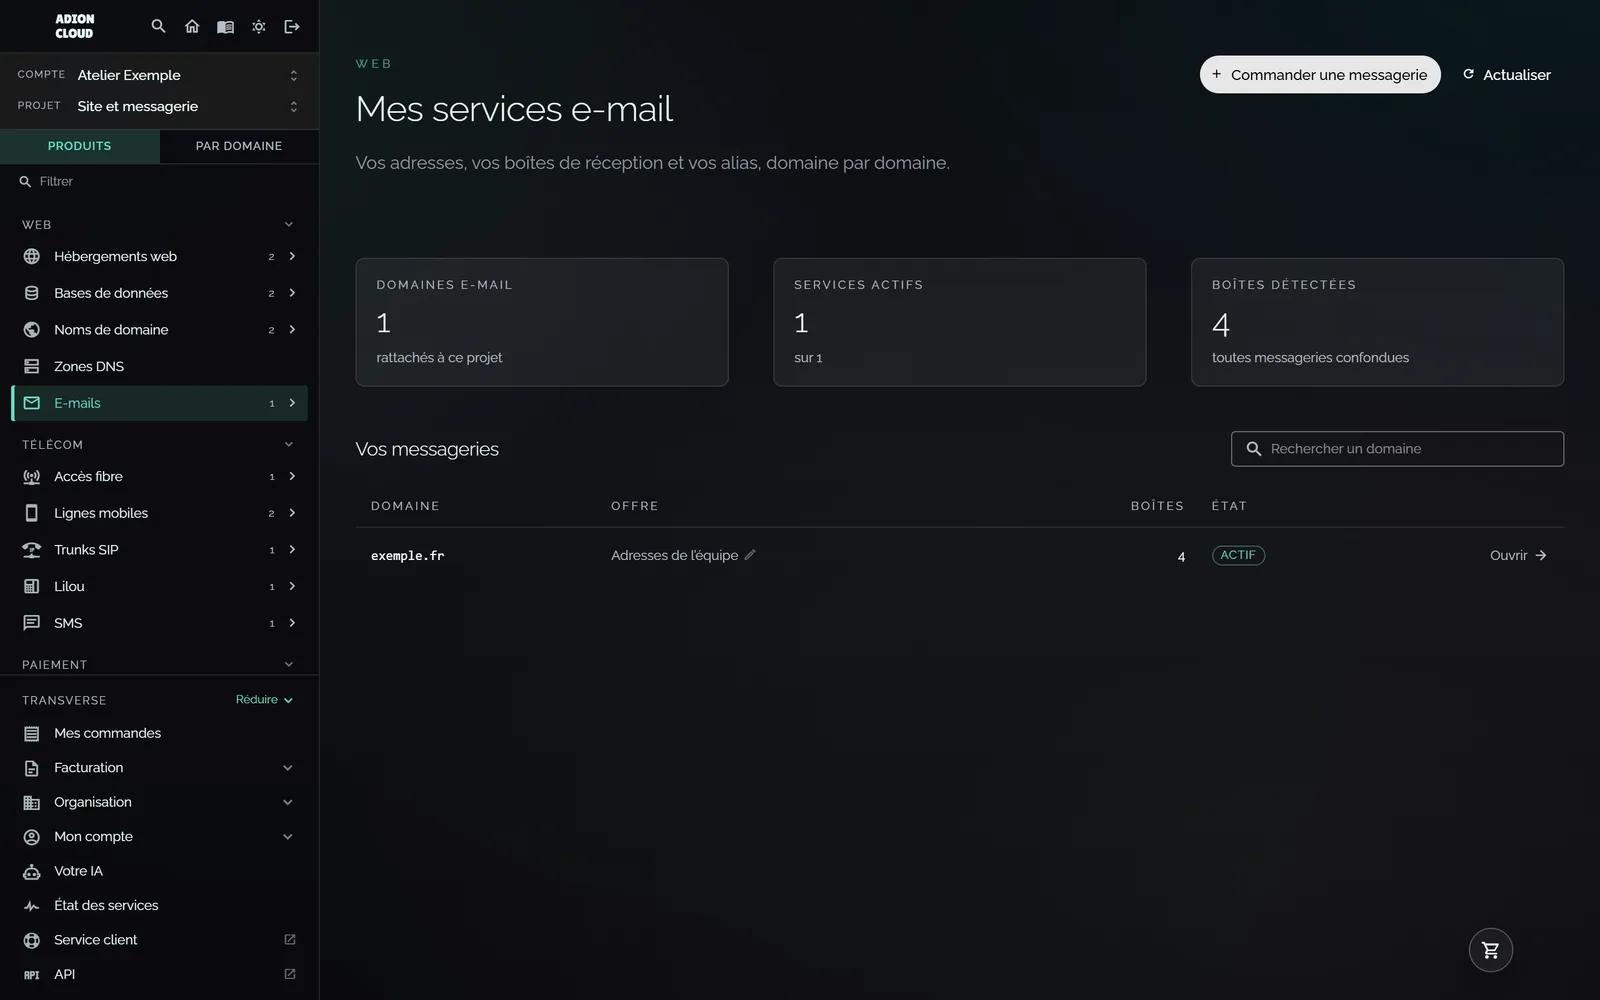The width and height of the screenshot is (1600, 1000).
Task: Click the Domaines e-mail card
Action: [542, 322]
